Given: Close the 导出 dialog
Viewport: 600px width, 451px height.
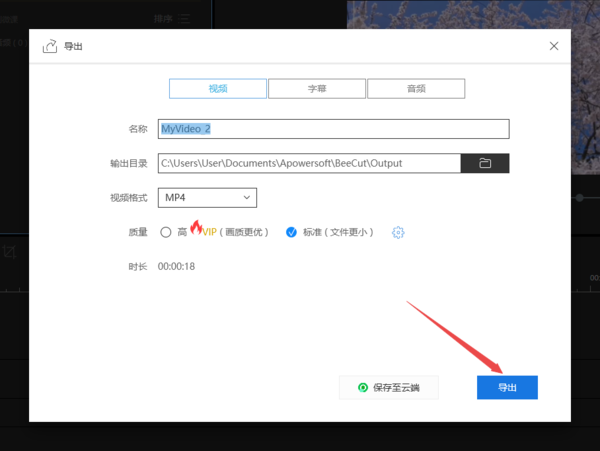Looking at the screenshot, I should click(x=555, y=46).
